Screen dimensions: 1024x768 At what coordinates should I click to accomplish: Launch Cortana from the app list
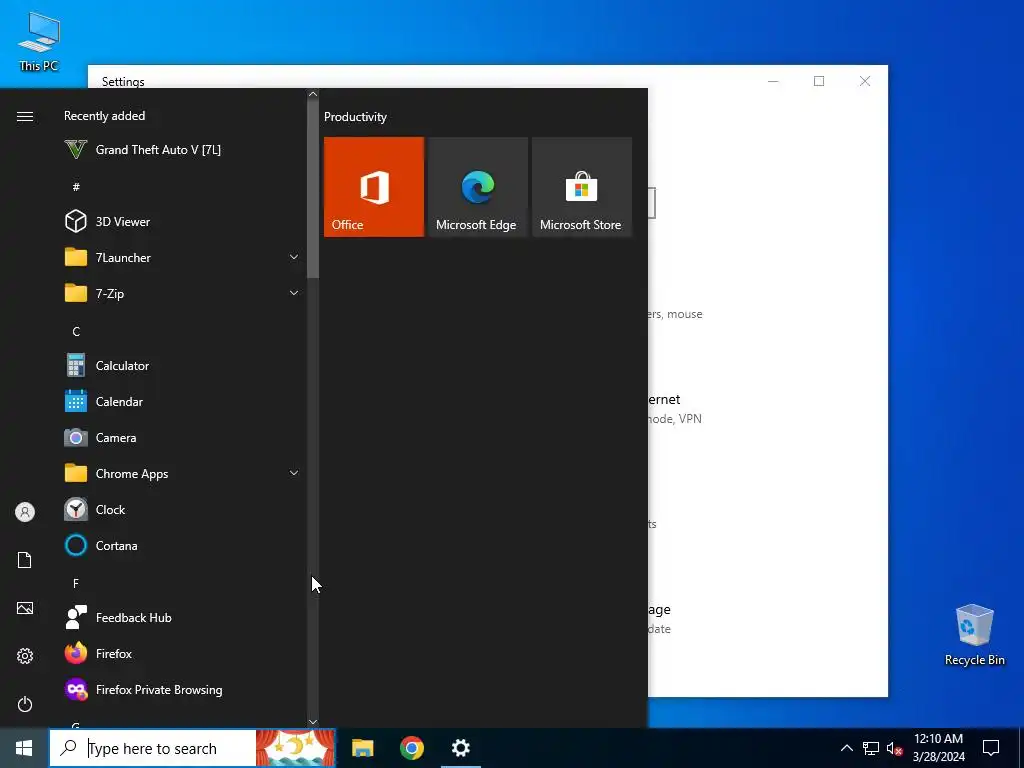click(183, 545)
